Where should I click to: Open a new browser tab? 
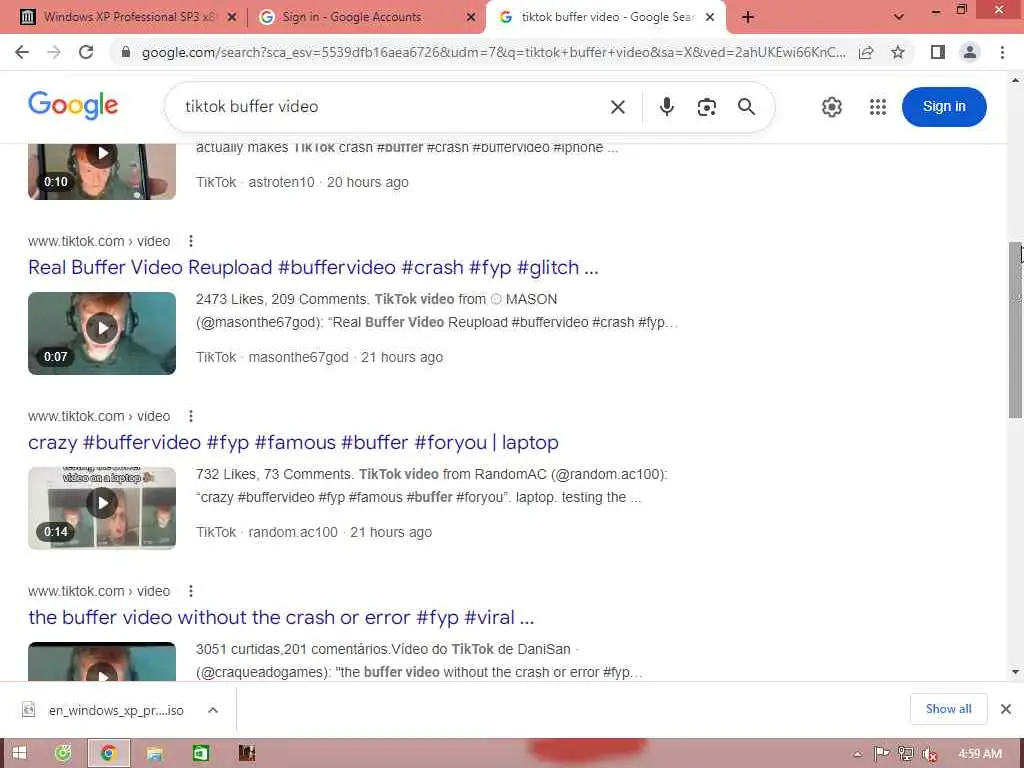[x=748, y=17]
